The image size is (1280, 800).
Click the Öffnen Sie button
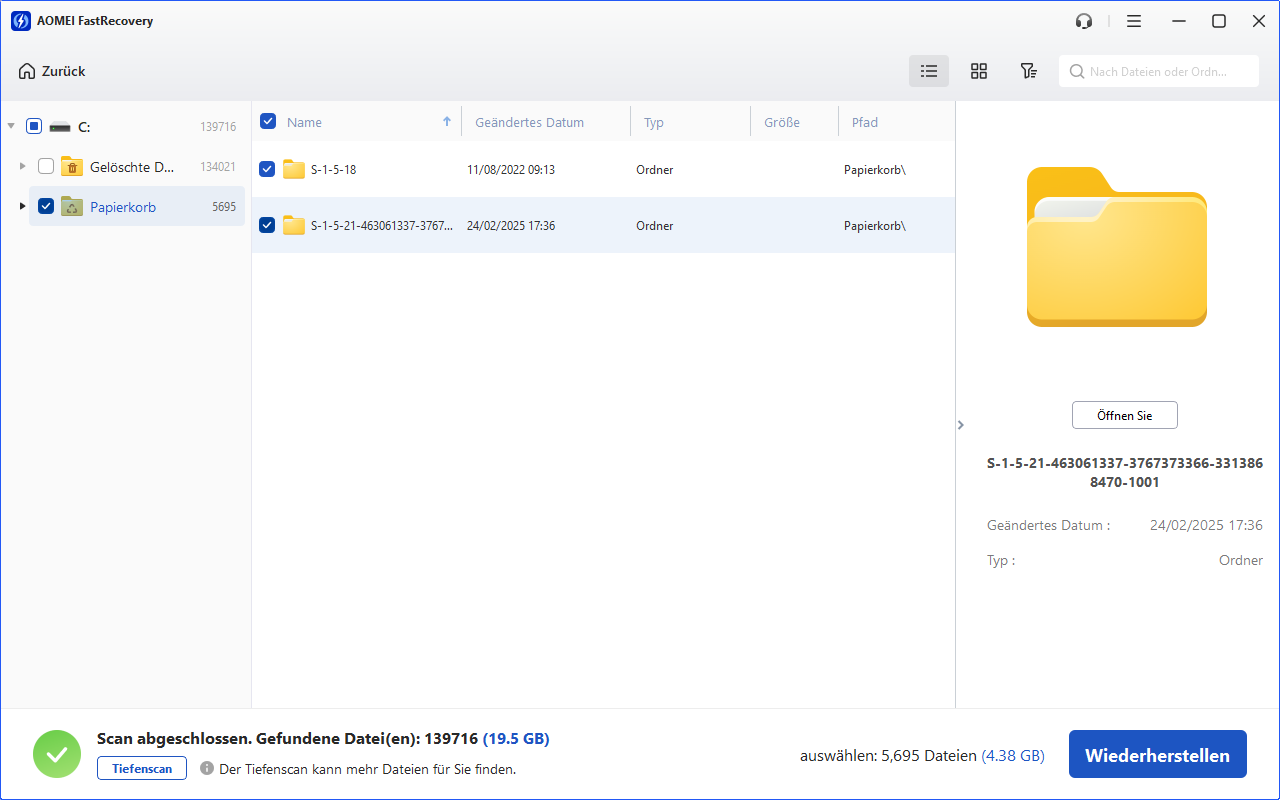pos(1125,415)
